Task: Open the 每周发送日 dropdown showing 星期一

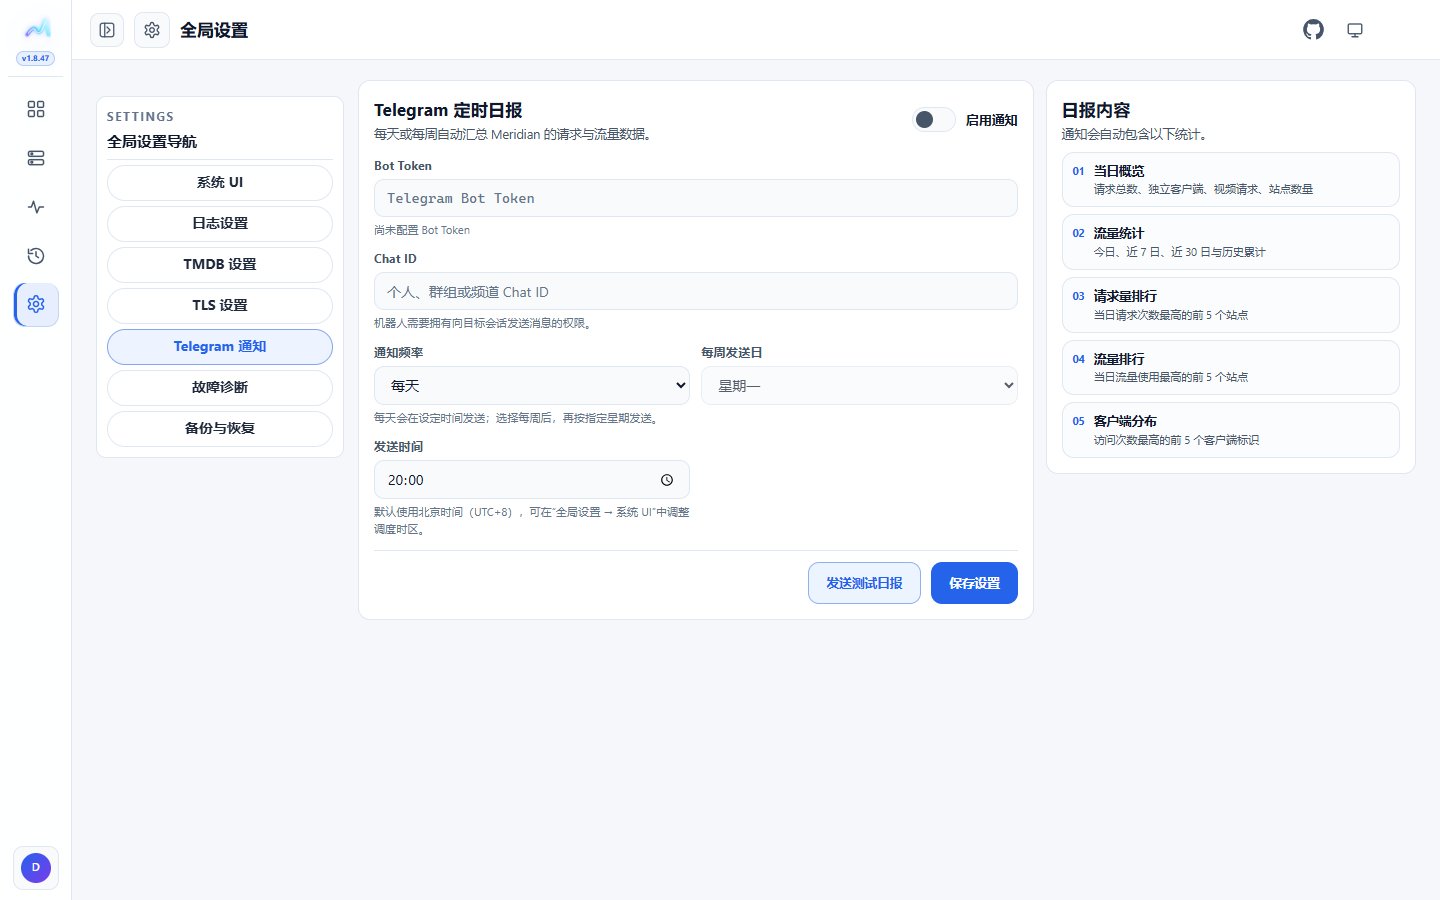Action: point(859,386)
